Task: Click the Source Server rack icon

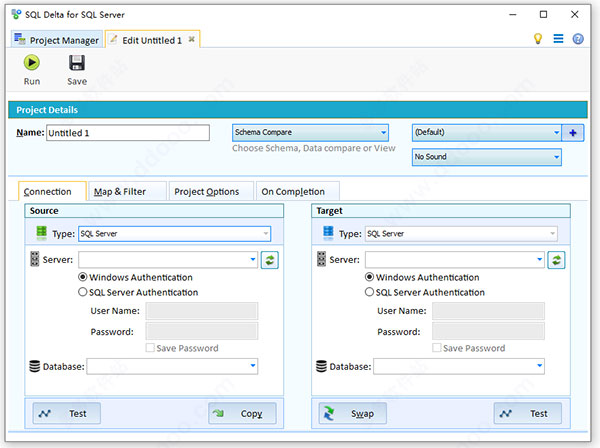Action: (35, 259)
